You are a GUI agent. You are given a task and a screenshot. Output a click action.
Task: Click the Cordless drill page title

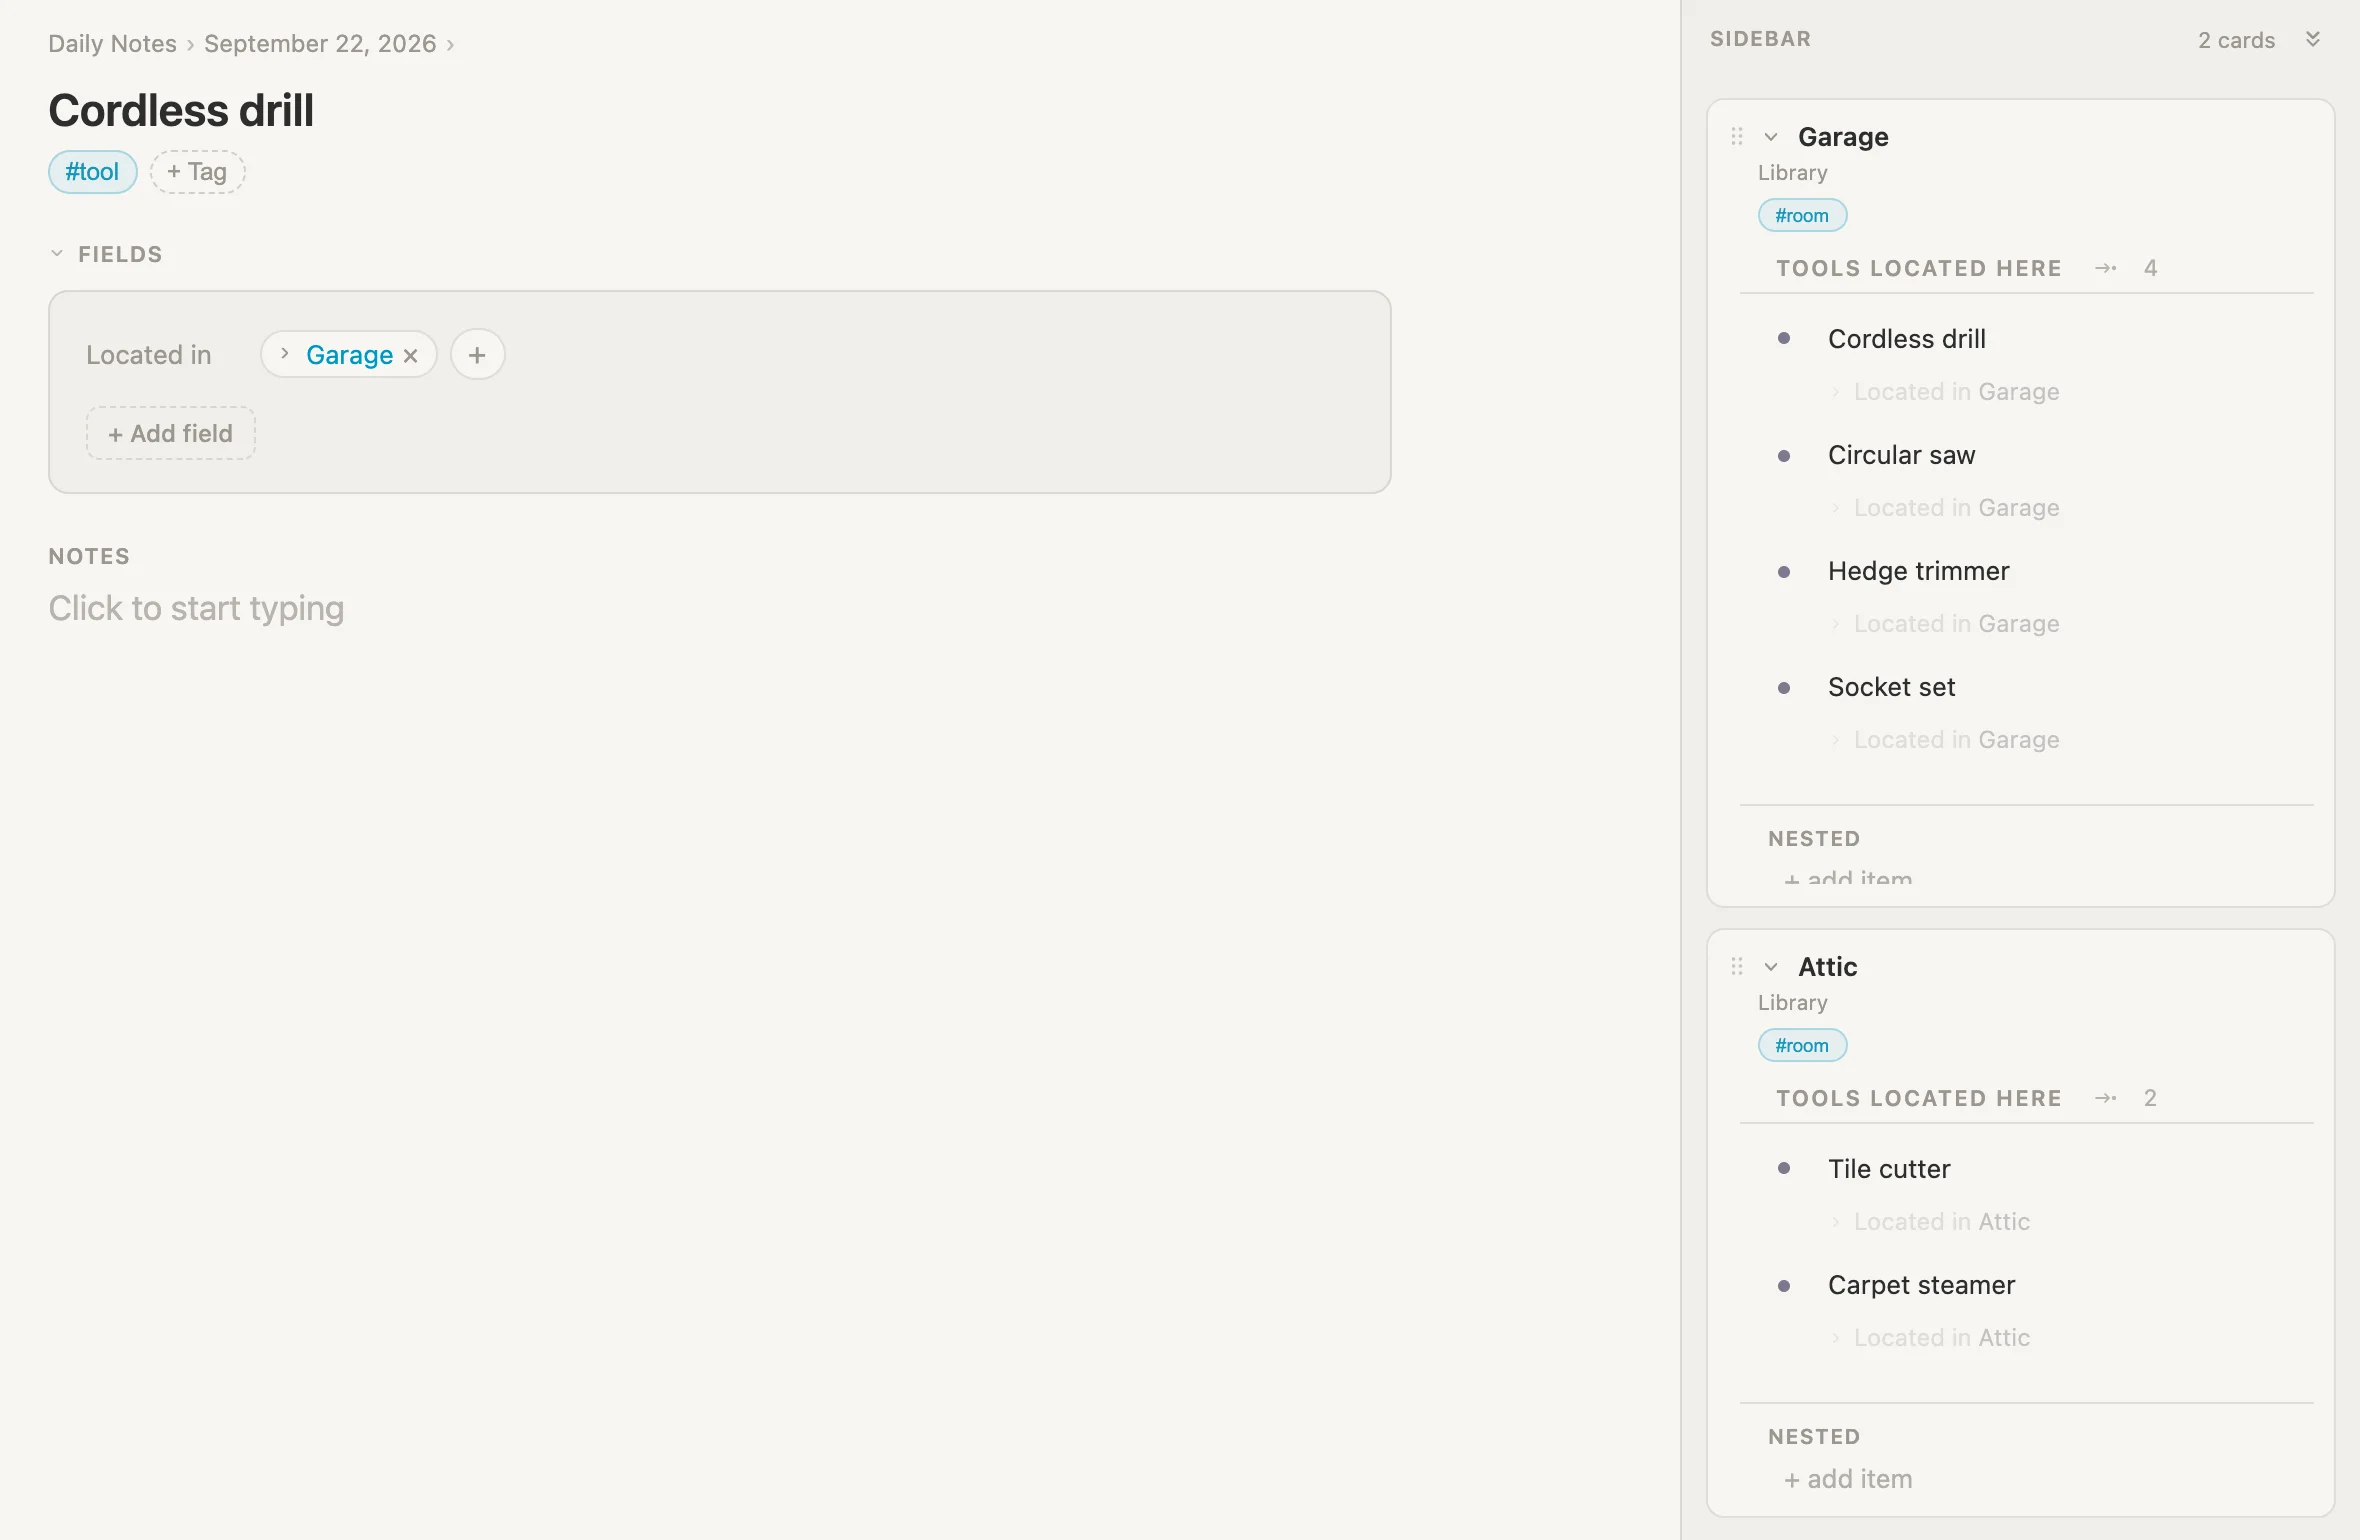(181, 110)
